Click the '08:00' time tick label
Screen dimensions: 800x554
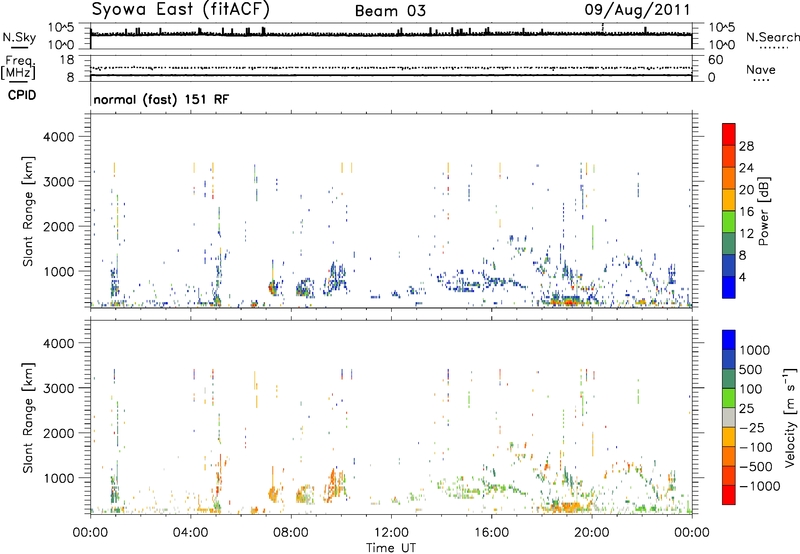pyautogui.click(x=291, y=533)
